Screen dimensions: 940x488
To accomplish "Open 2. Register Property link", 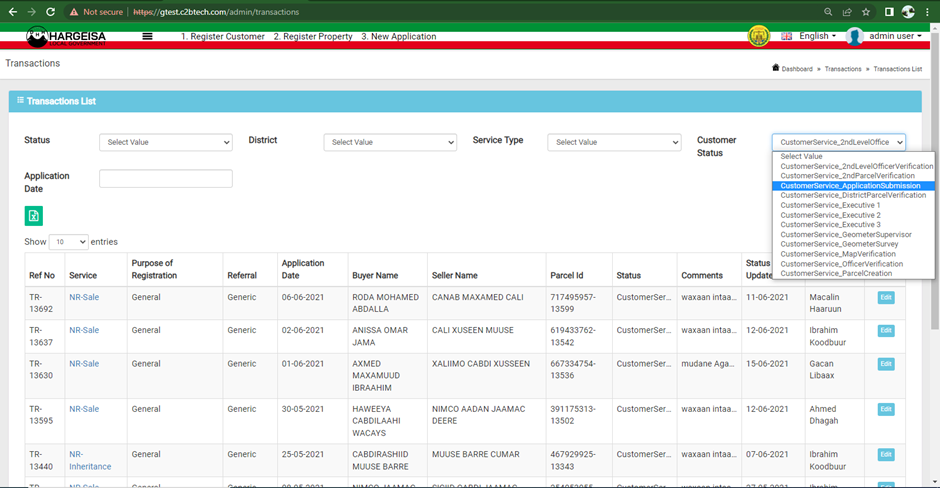I will click(x=313, y=37).
